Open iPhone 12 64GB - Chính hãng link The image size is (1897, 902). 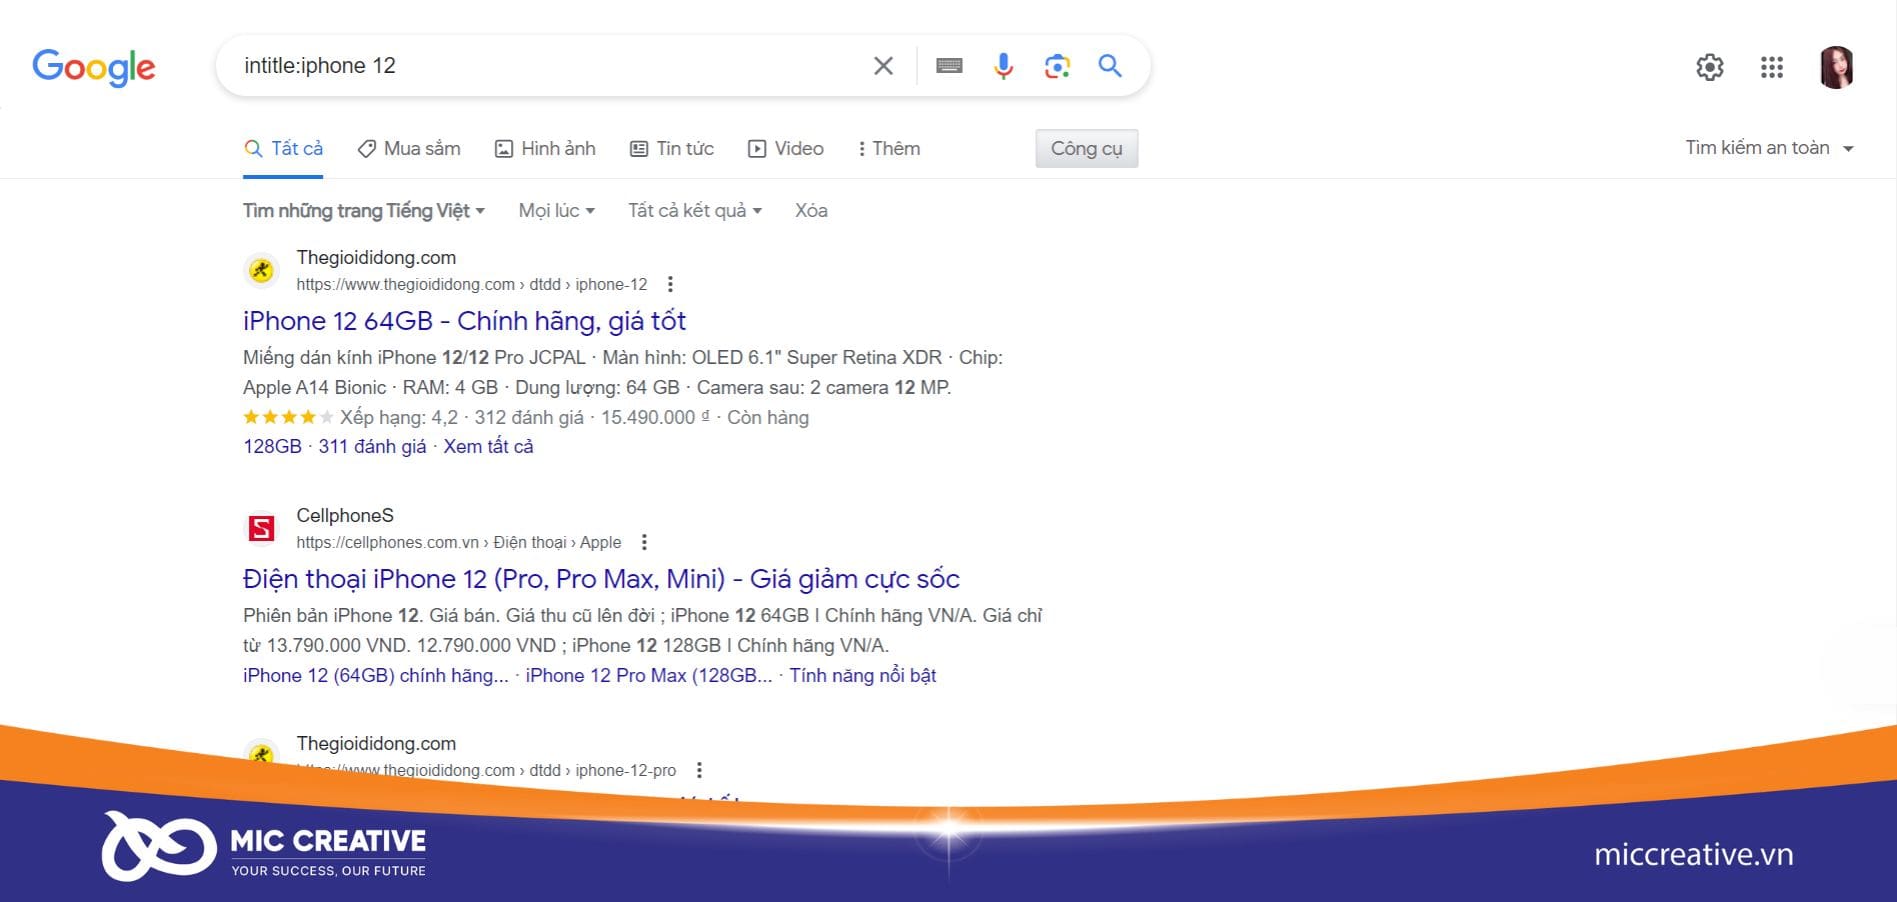click(x=464, y=321)
